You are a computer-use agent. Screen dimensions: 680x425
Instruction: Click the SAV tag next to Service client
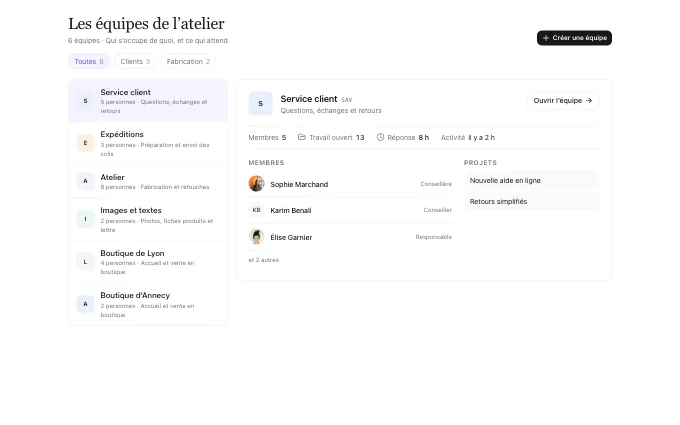pos(347,100)
